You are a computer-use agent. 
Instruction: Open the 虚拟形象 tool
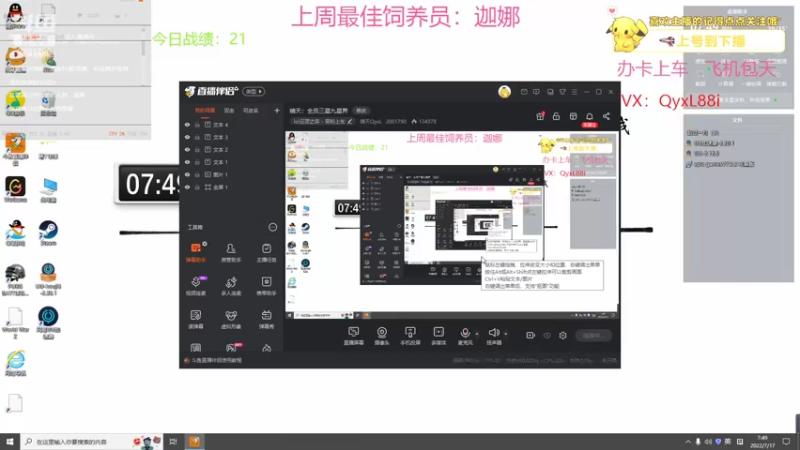[x=231, y=319]
